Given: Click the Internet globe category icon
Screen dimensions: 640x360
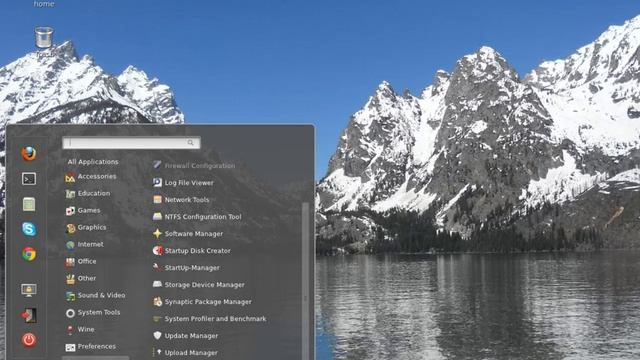Looking at the screenshot, I should 70,245.
